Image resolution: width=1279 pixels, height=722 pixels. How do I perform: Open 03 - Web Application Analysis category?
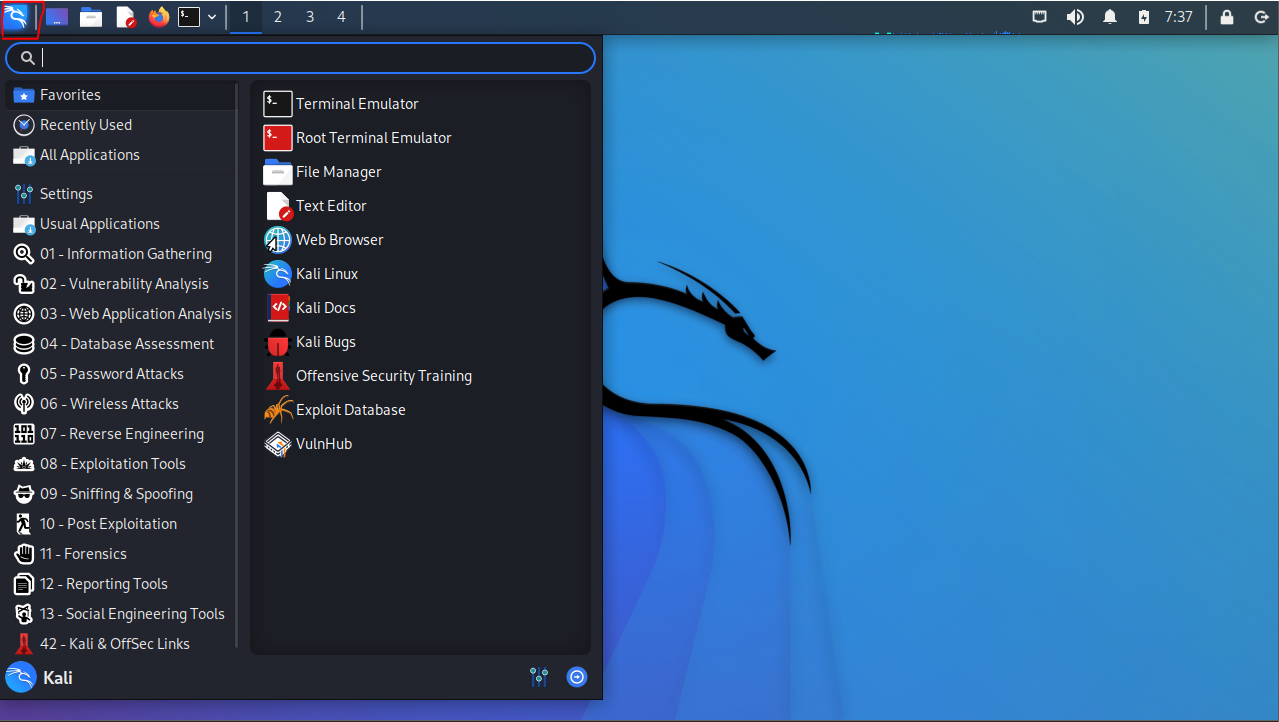[121, 314]
